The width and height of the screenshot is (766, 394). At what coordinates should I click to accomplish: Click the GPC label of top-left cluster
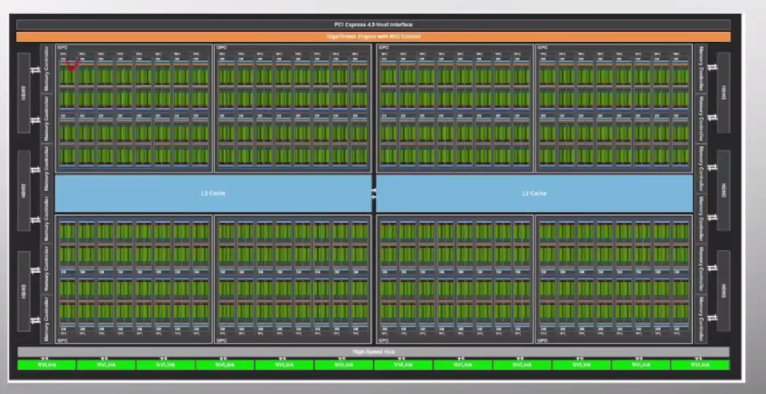(62, 47)
